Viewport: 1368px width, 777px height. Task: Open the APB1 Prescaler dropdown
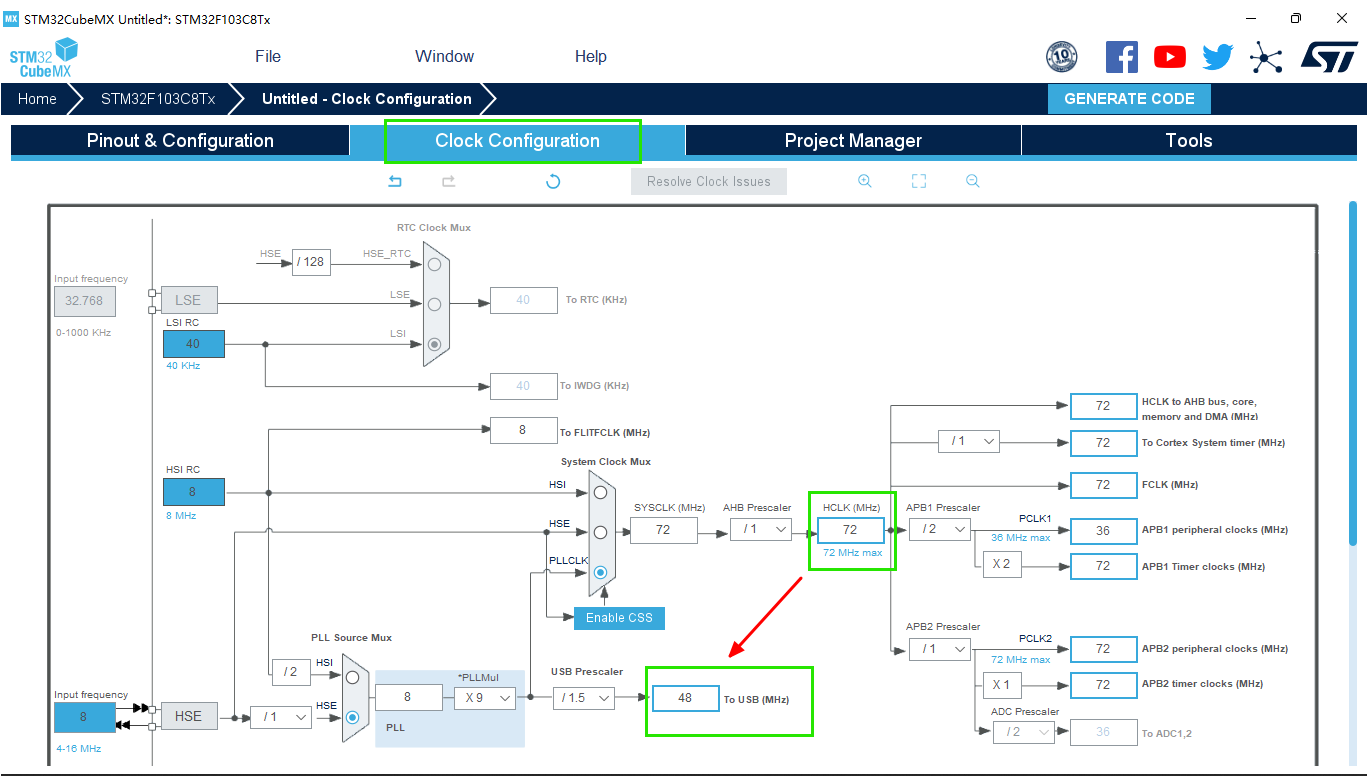click(x=940, y=529)
